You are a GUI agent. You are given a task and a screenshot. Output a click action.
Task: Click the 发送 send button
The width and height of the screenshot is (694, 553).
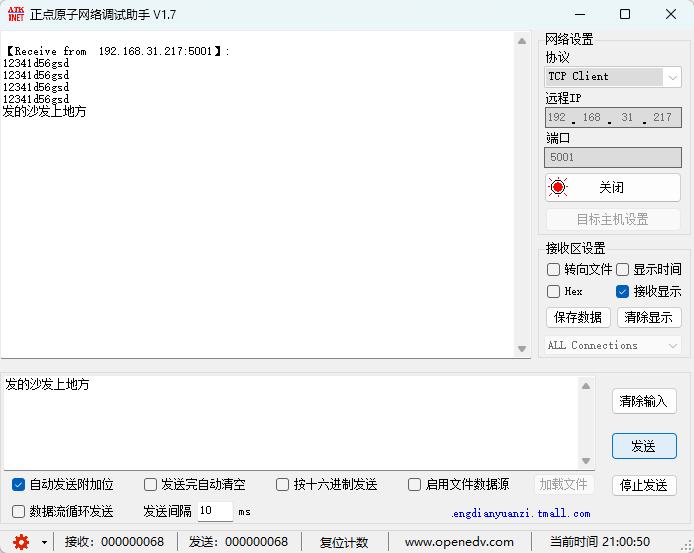[x=644, y=446]
